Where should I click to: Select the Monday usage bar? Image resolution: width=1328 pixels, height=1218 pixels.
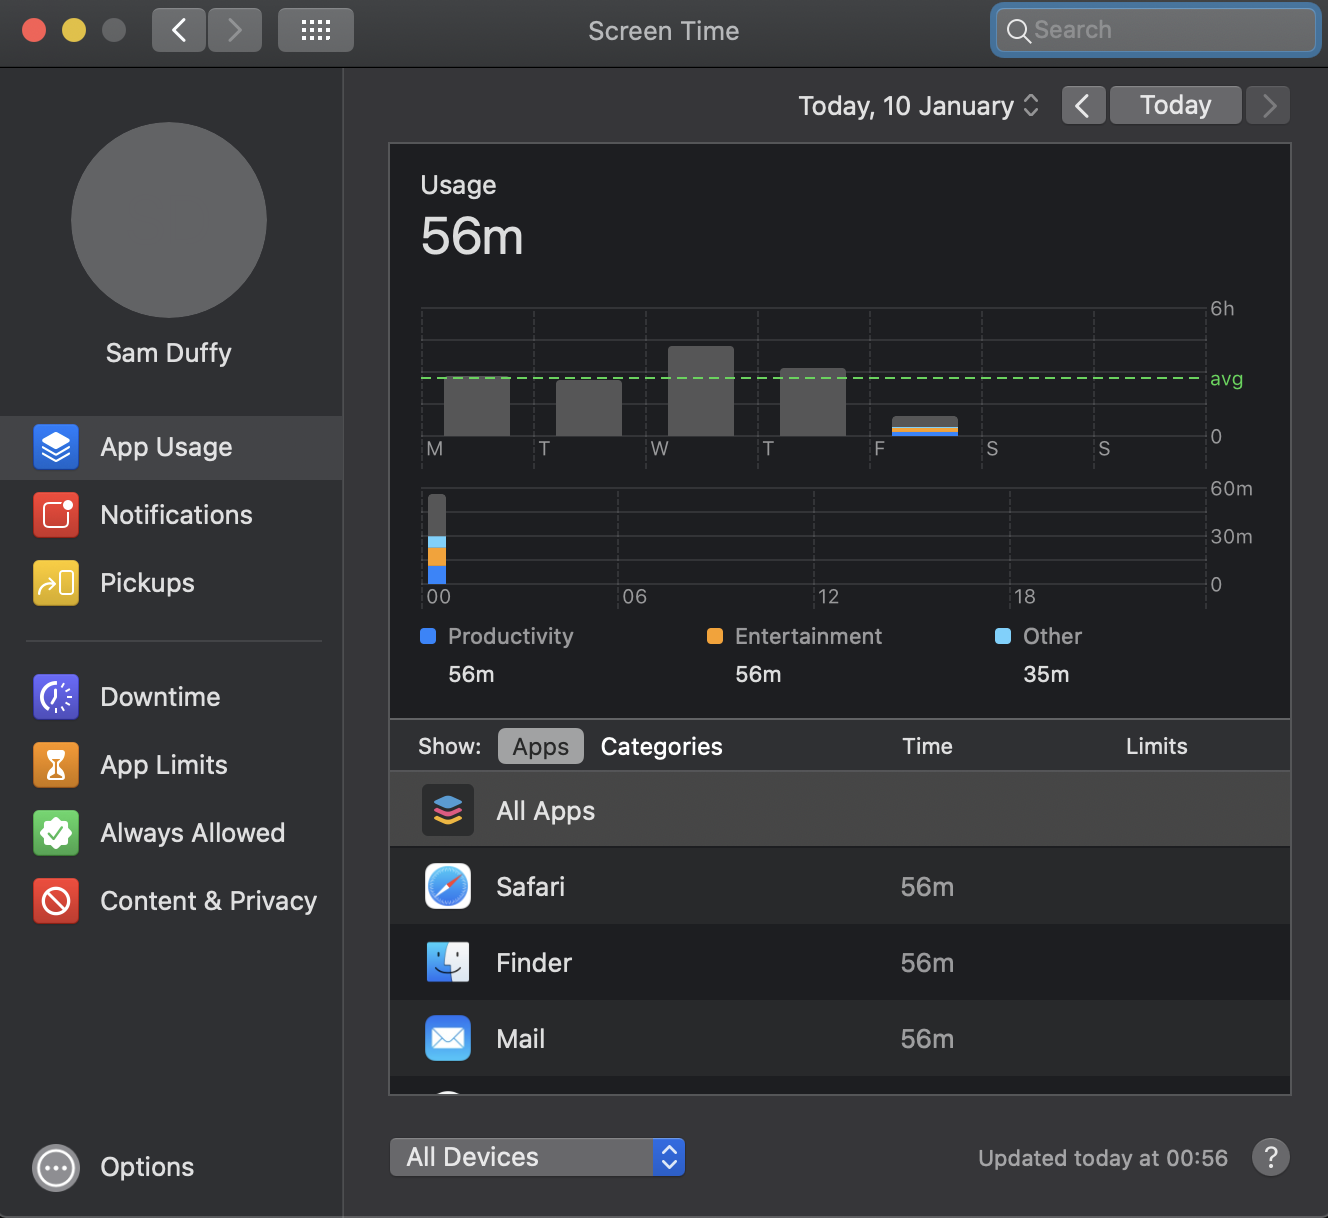point(477,406)
